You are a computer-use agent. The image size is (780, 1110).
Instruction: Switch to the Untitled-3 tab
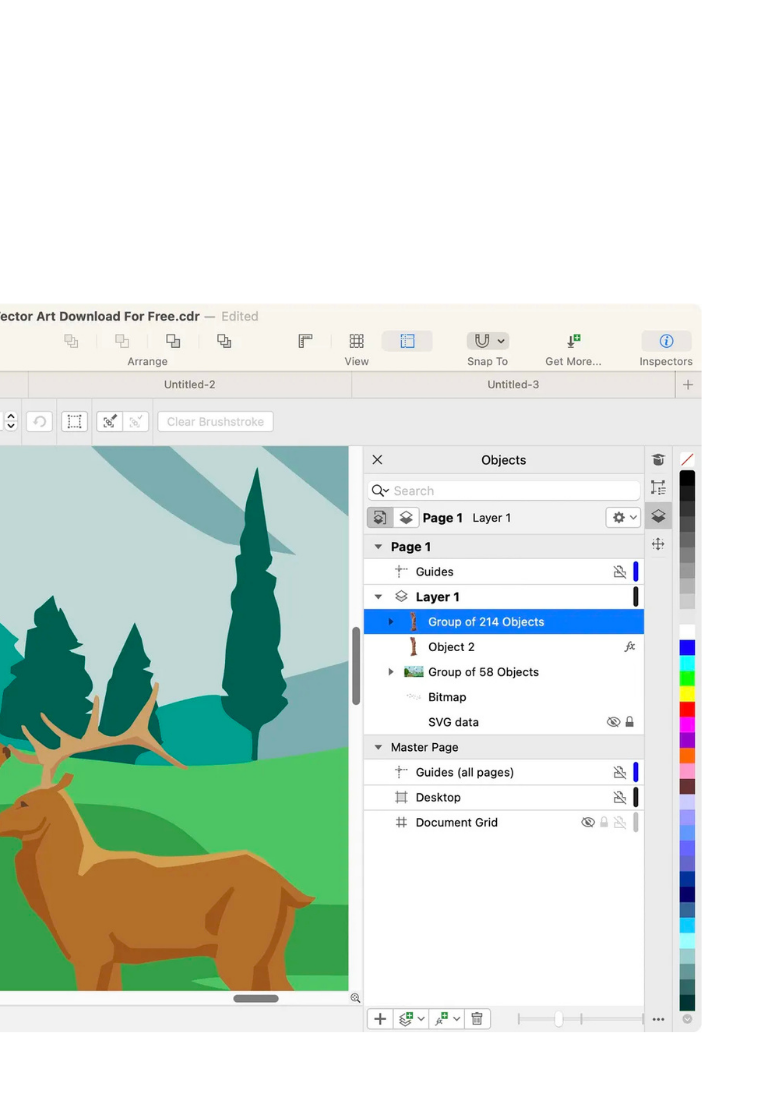[513, 385]
